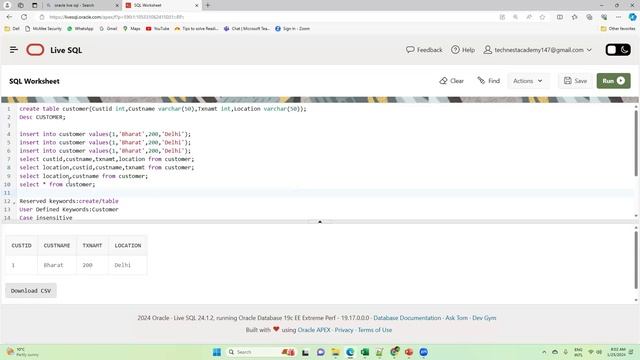Add this page to favorites star
The image size is (640, 360).
tap(542, 17)
